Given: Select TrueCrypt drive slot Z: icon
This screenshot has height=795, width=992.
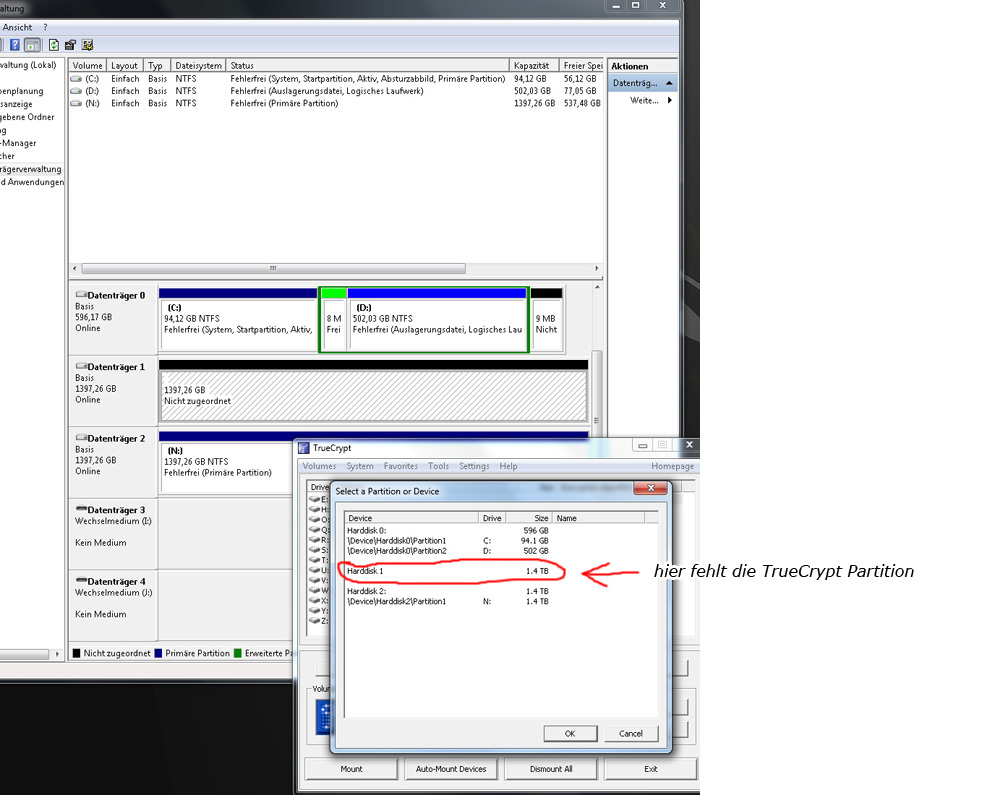Looking at the screenshot, I should 314,620.
